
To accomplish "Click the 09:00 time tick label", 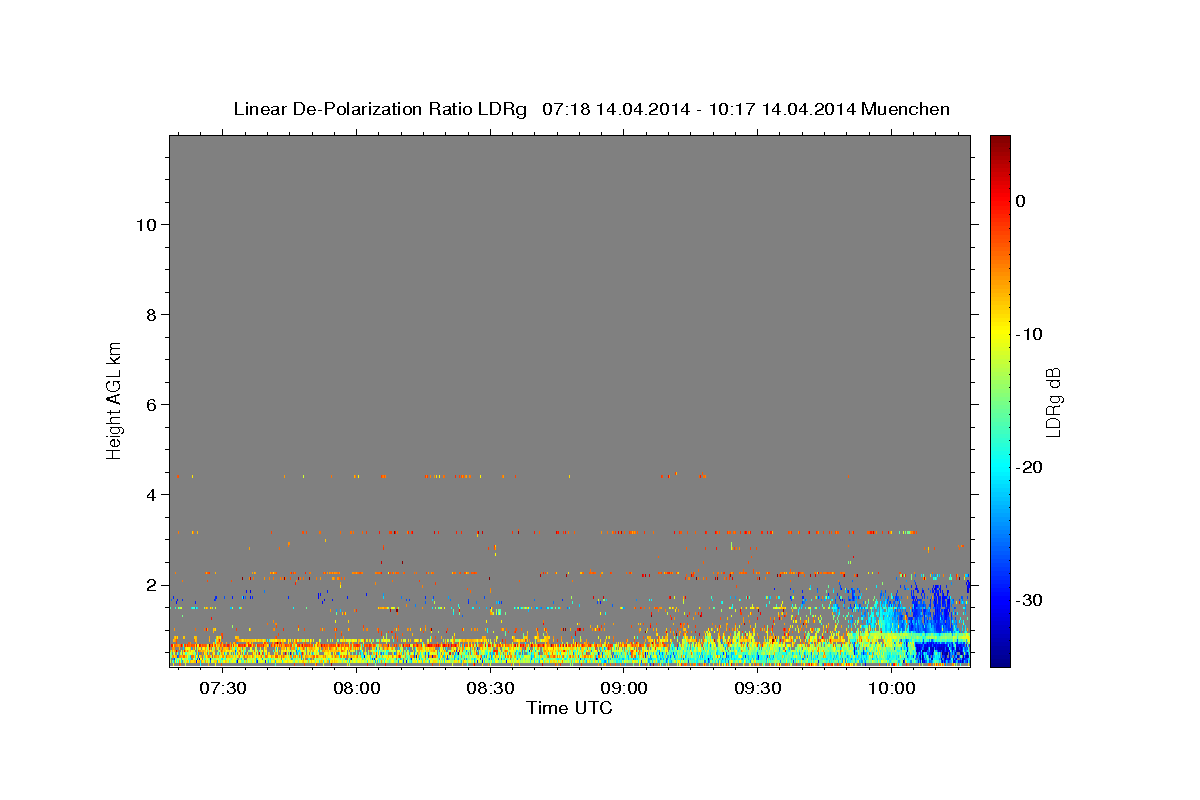I will pos(624,688).
